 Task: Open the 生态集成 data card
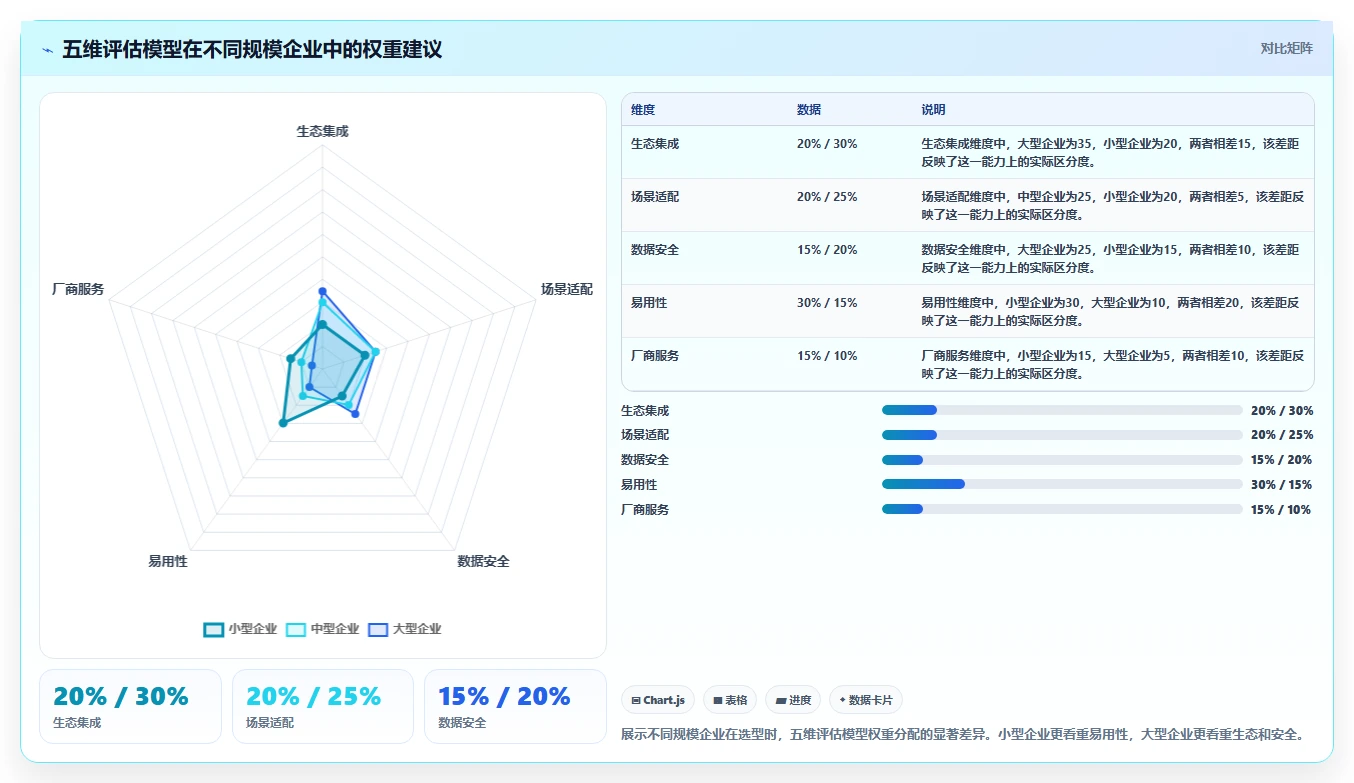pyautogui.click(x=130, y=706)
